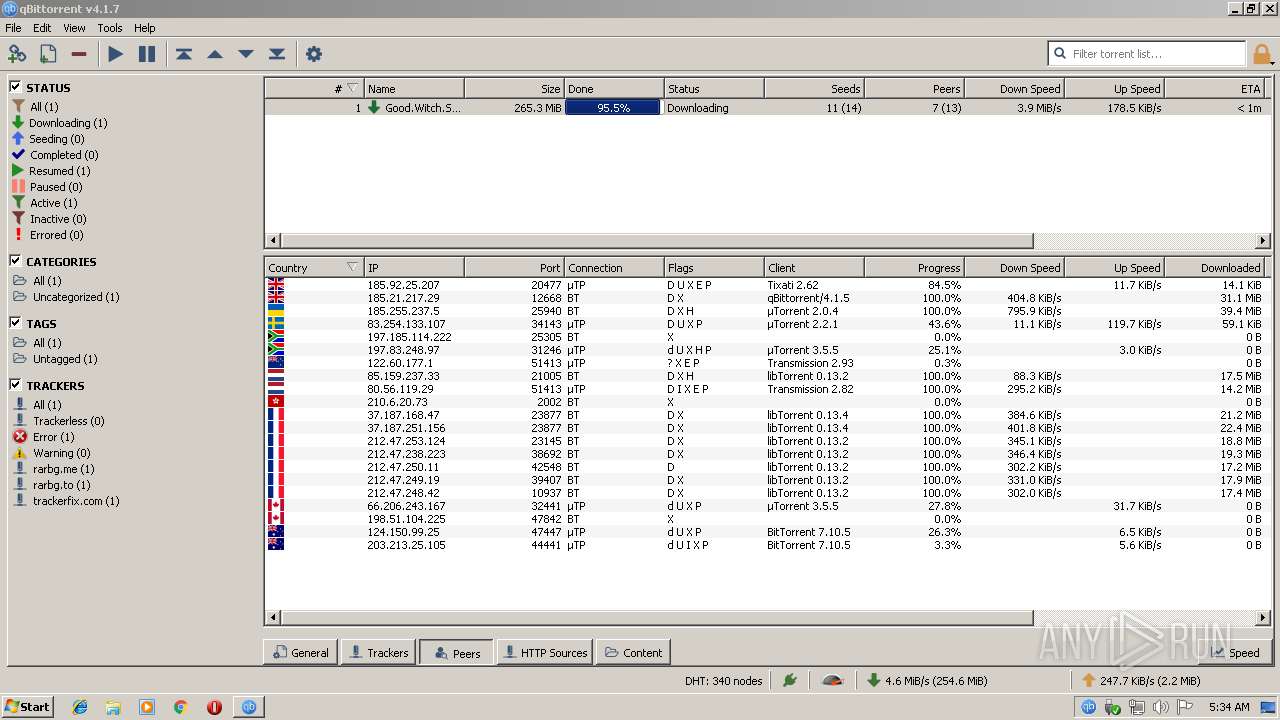Switch to the General tab
The image size is (1280, 720).
(x=300, y=652)
